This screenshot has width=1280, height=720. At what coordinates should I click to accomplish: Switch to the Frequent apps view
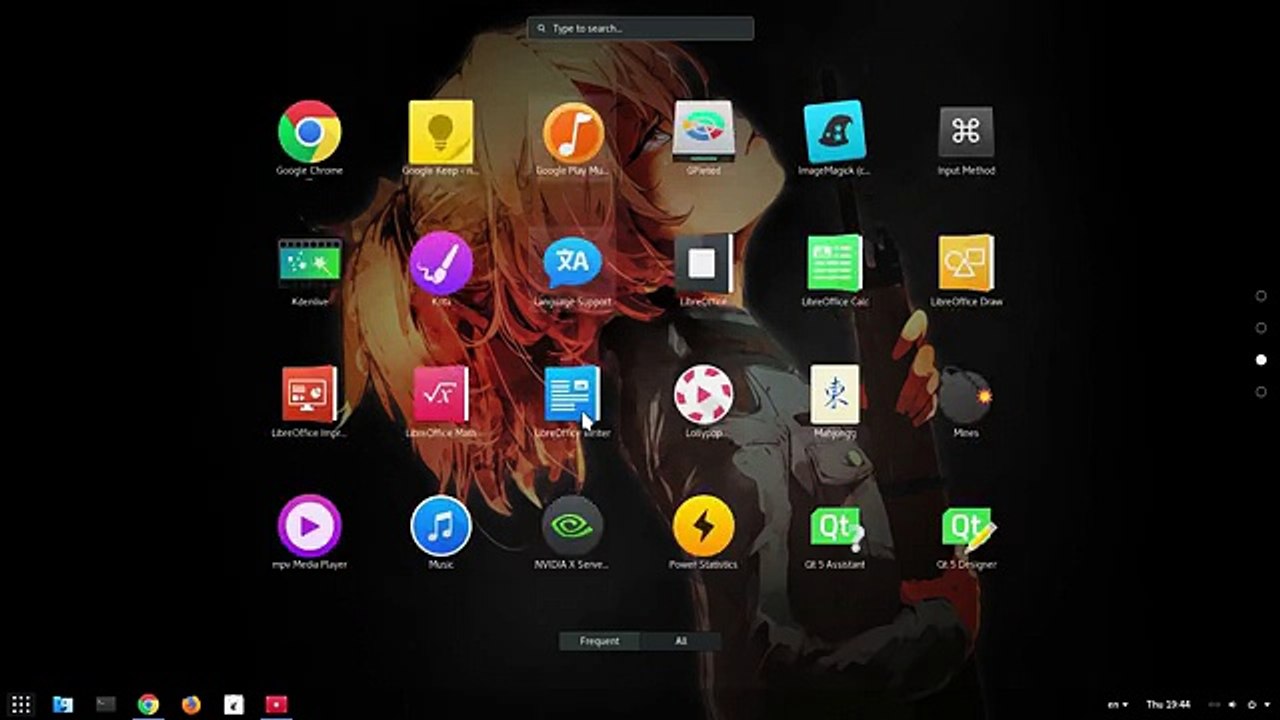click(x=599, y=641)
